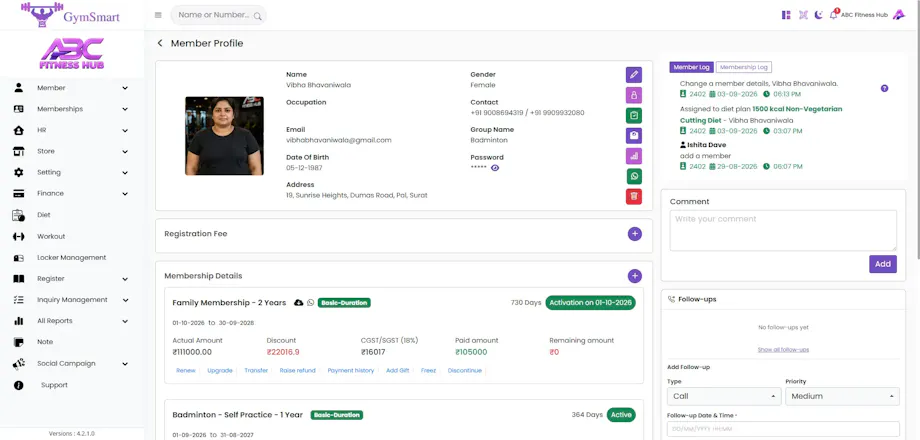Viewport: 920px width, 440px height.
Task: Click the green WhatsApp icon button
Action: click(x=634, y=177)
